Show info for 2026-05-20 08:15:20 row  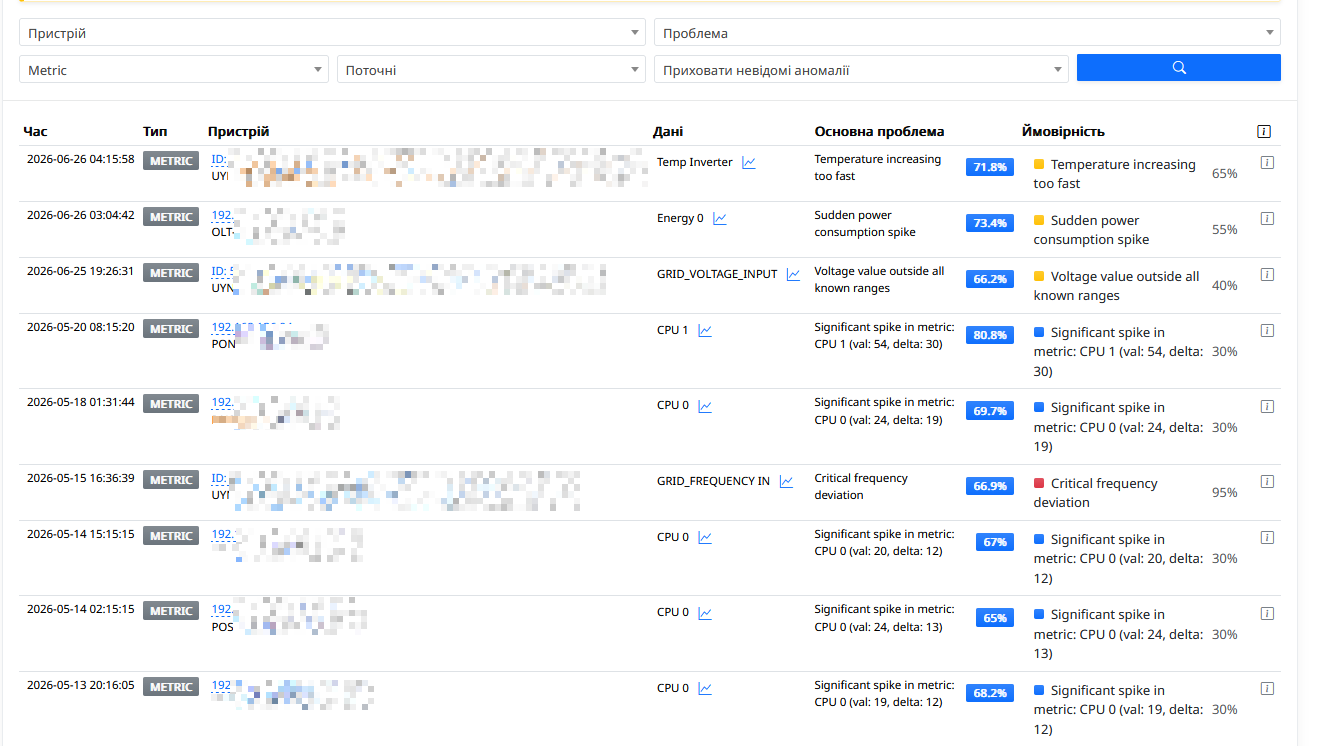click(1267, 330)
